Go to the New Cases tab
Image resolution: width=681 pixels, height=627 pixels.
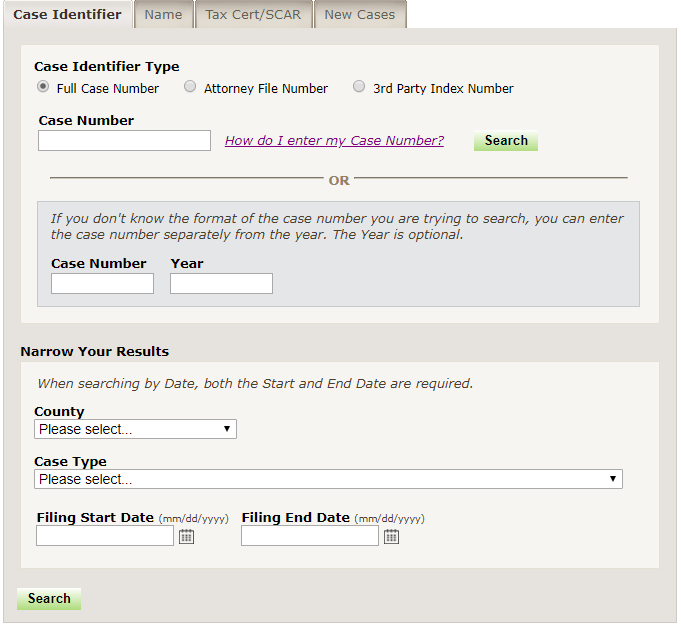(x=359, y=15)
